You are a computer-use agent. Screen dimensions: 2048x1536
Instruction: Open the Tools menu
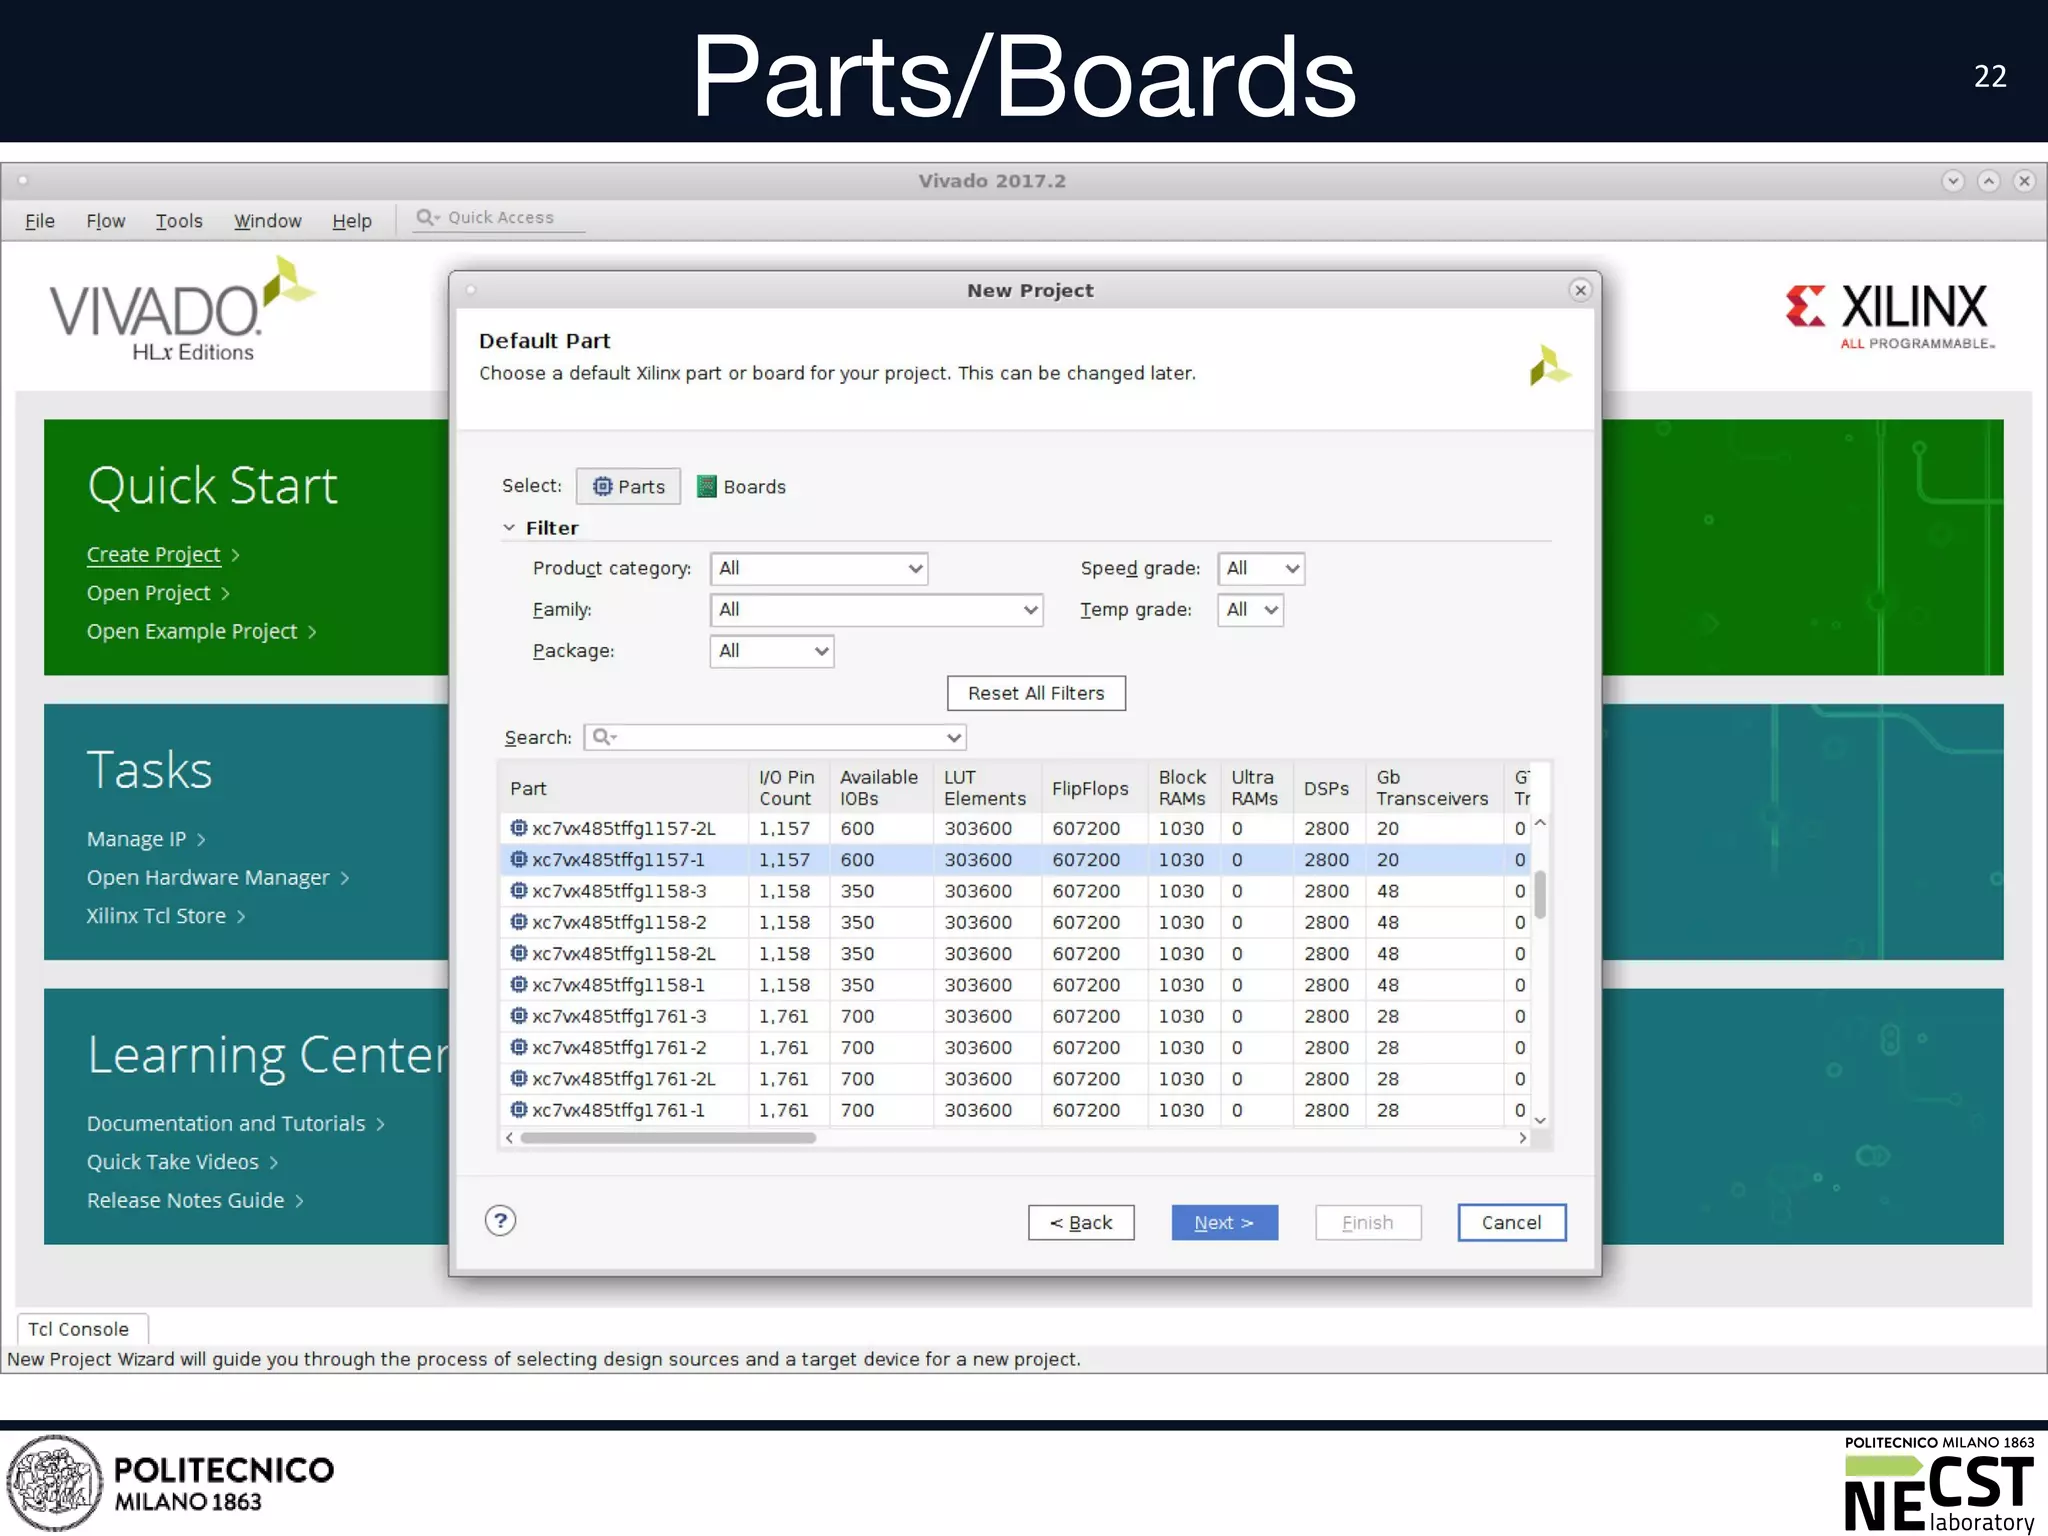click(x=179, y=221)
